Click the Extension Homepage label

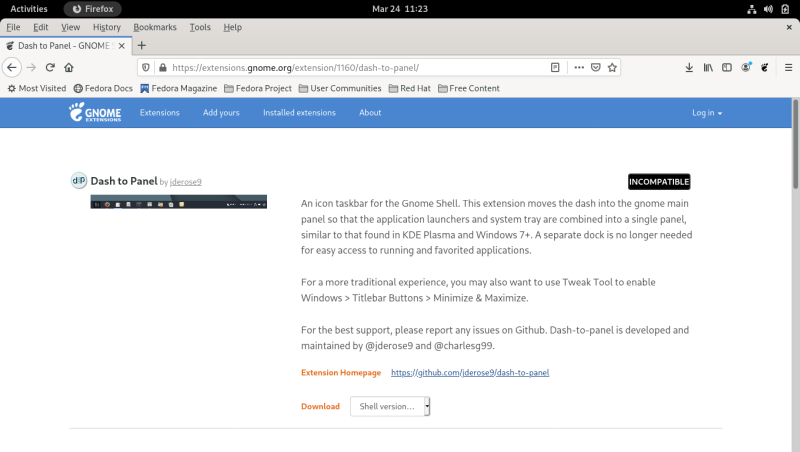pos(341,372)
